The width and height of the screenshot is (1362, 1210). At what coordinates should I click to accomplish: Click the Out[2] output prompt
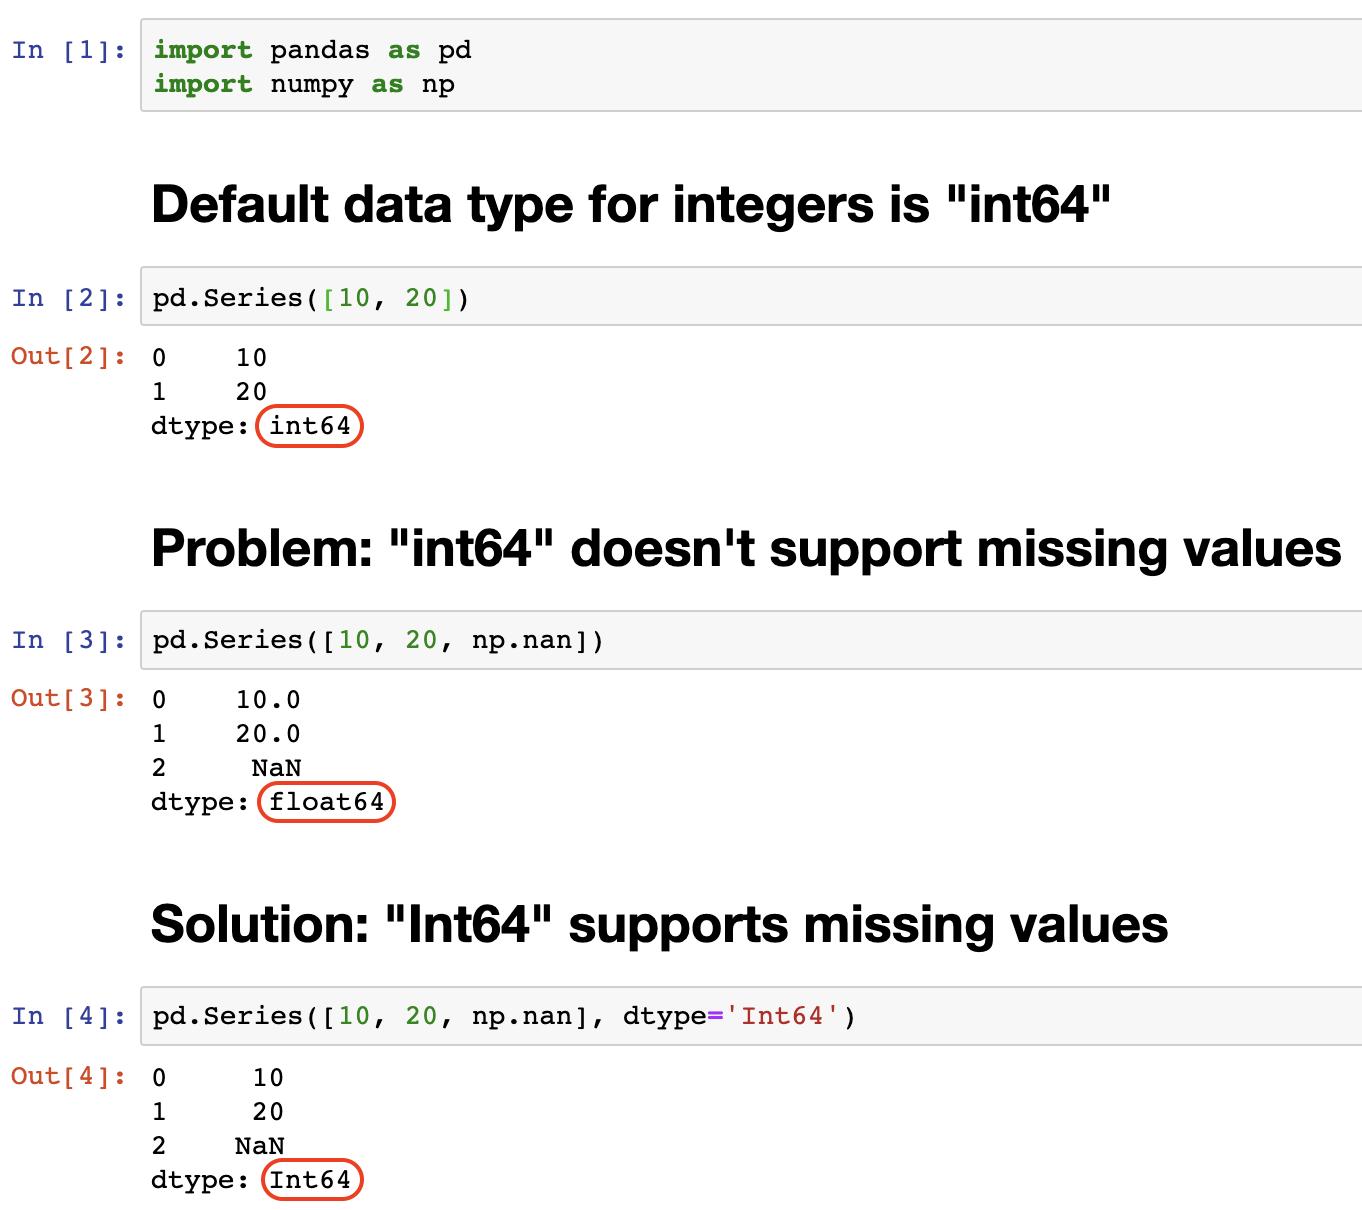pyautogui.click(x=69, y=356)
